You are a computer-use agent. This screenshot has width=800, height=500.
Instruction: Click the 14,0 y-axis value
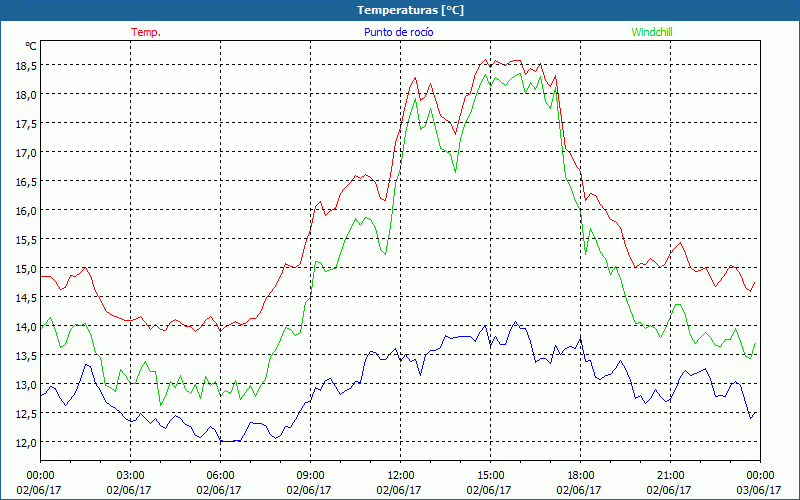pyautogui.click(x=25, y=327)
